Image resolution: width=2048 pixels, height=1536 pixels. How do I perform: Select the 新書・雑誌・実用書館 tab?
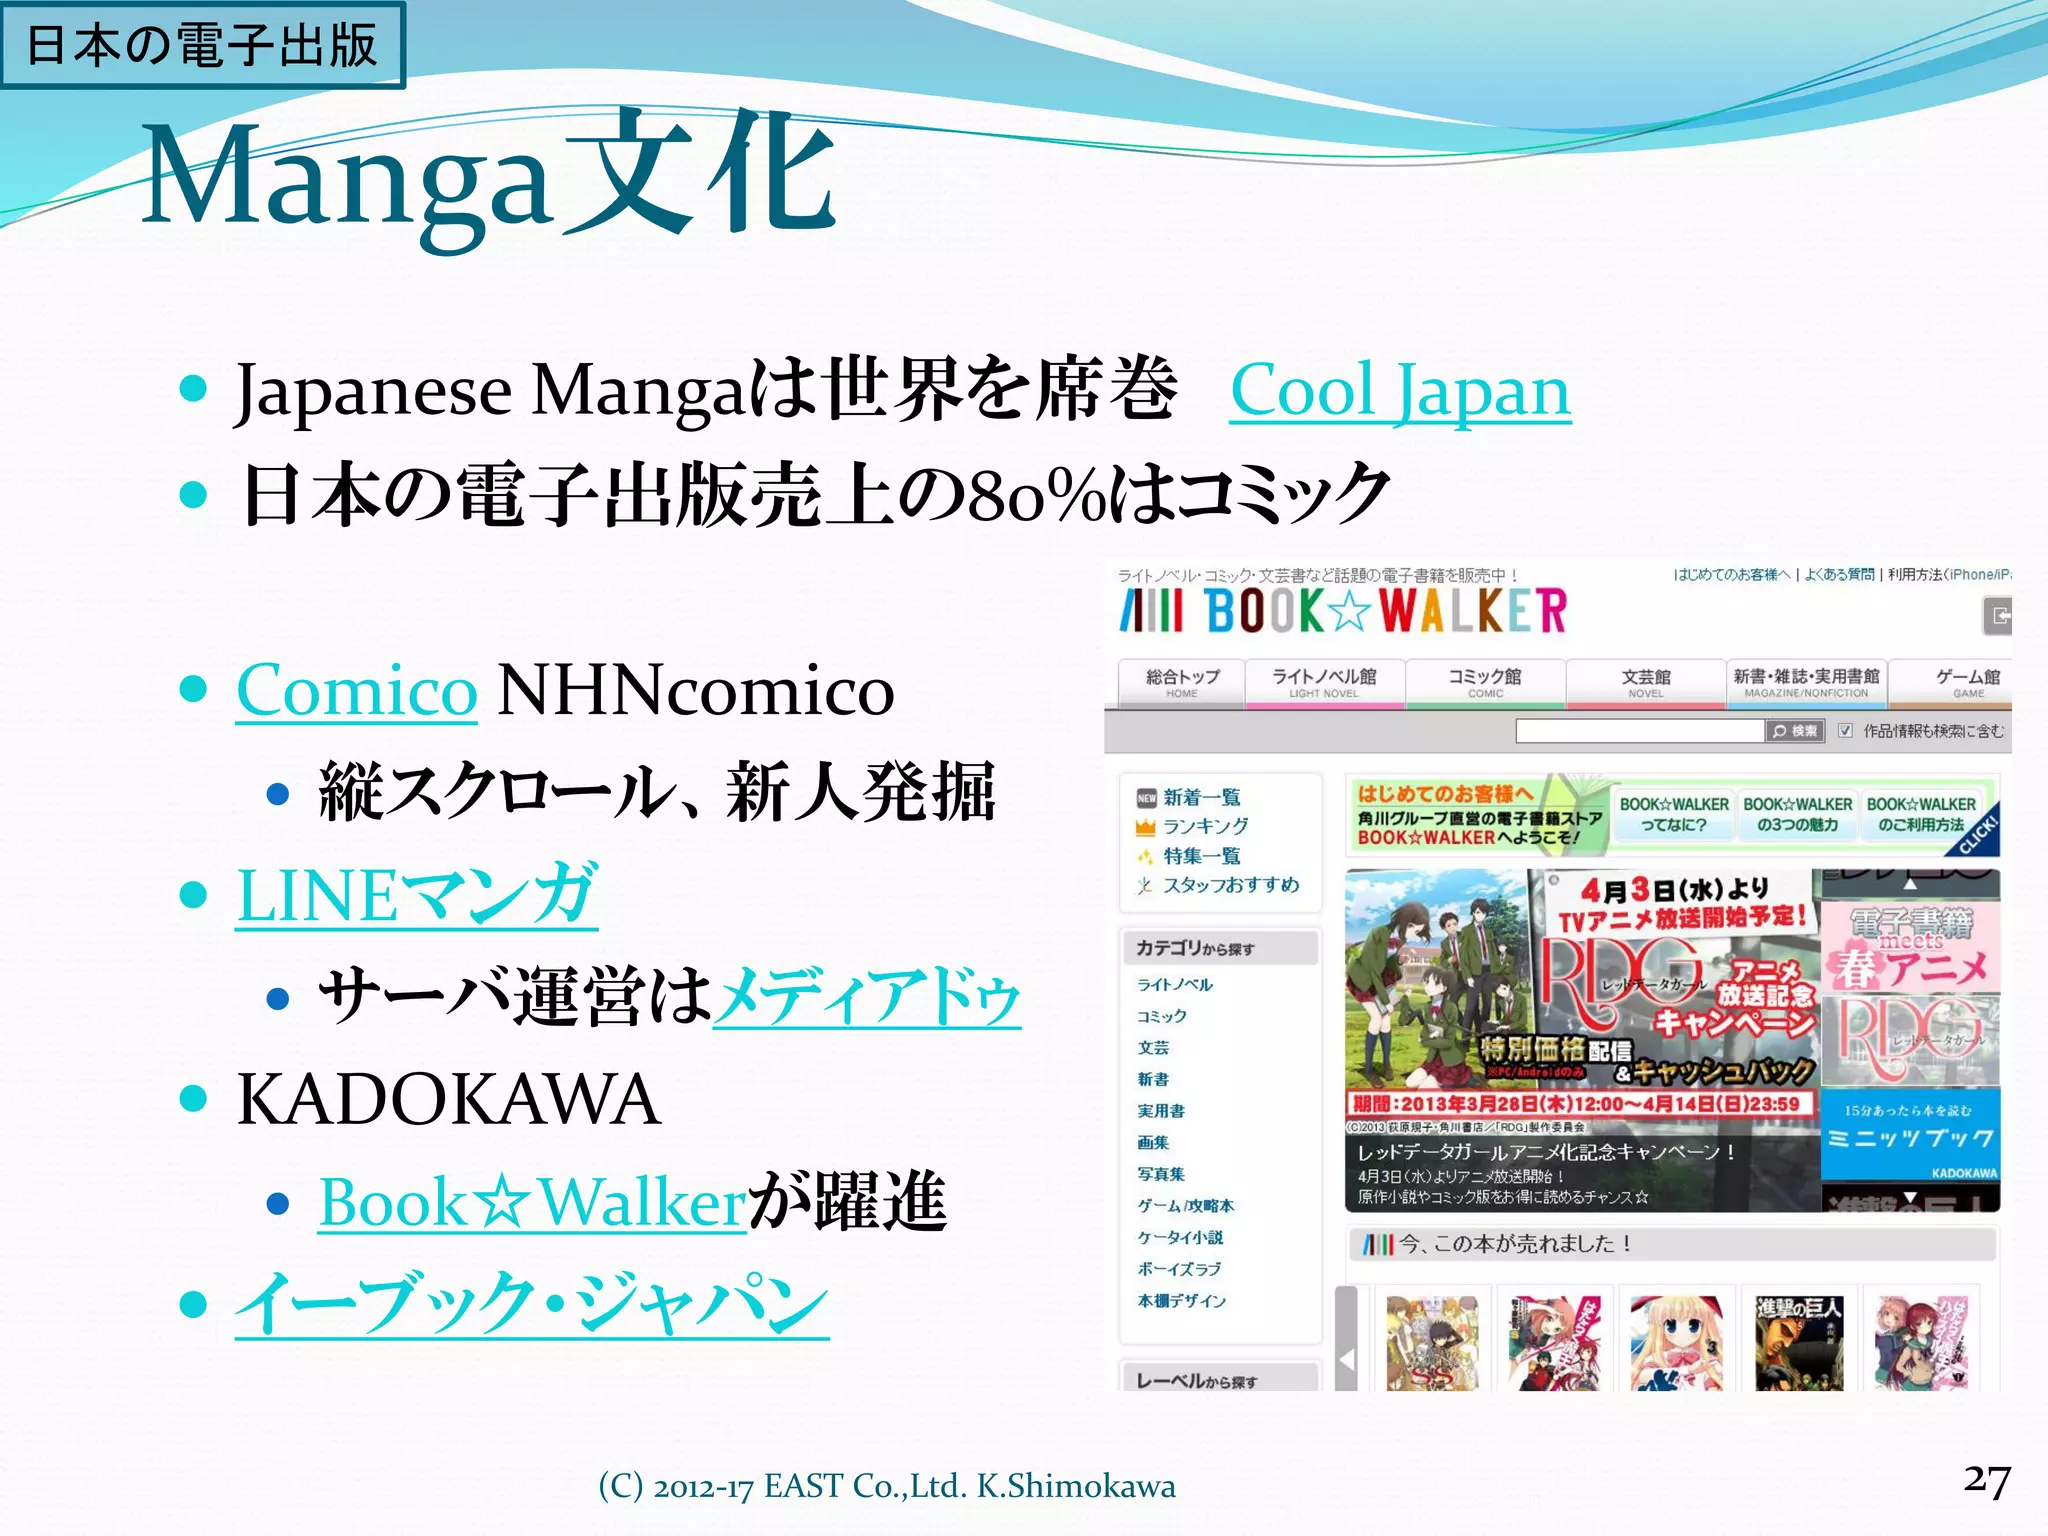point(1806,683)
